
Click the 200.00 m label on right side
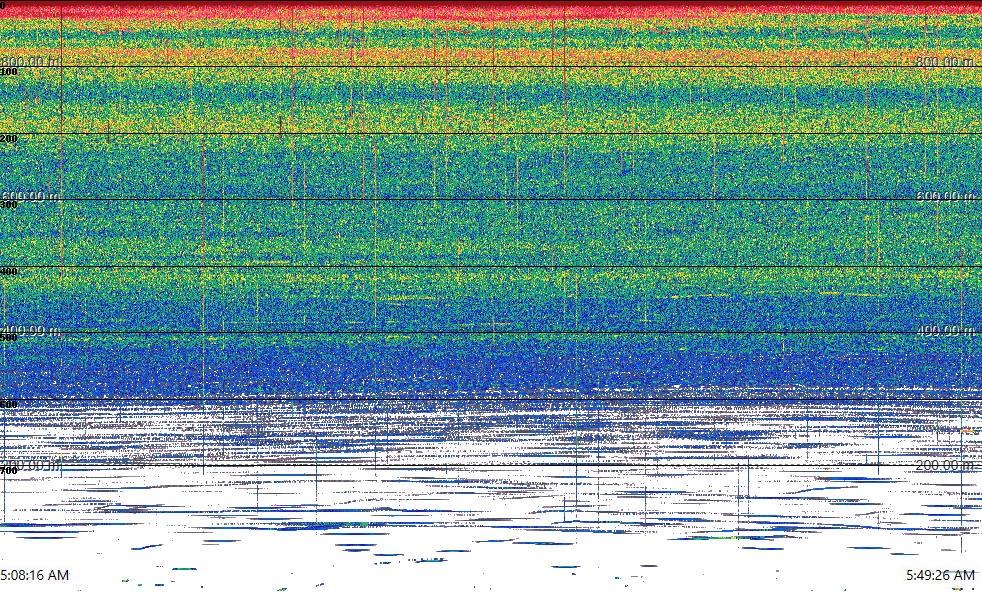tap(945, 465)
